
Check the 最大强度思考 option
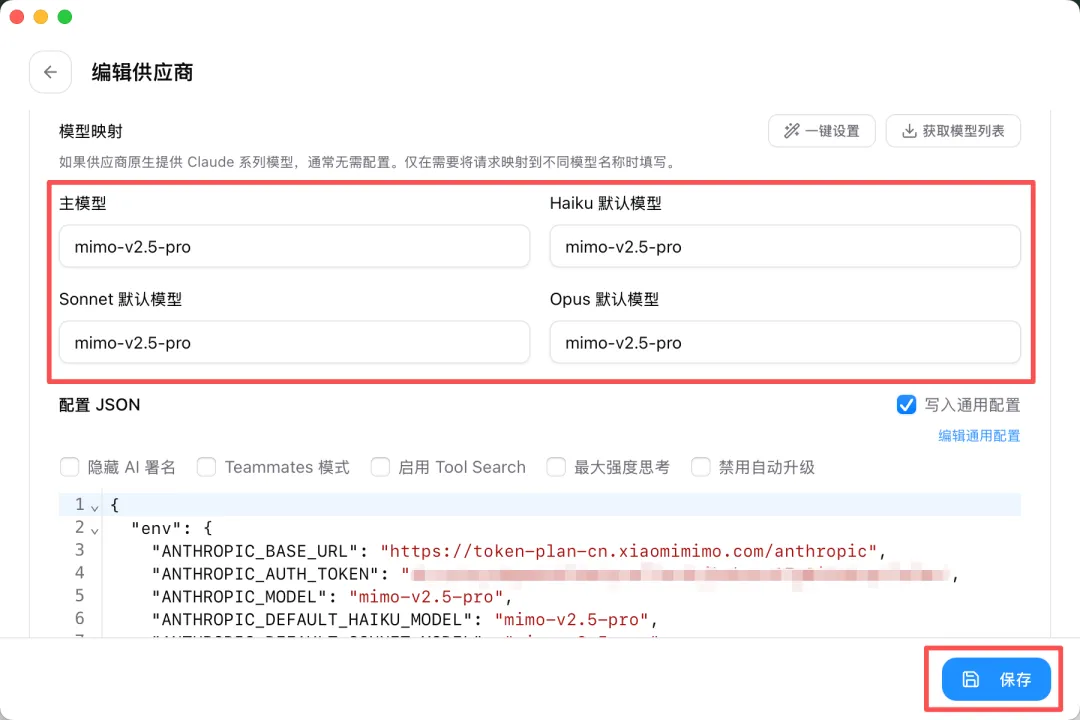pyautogui.click(x=556, y=467)
